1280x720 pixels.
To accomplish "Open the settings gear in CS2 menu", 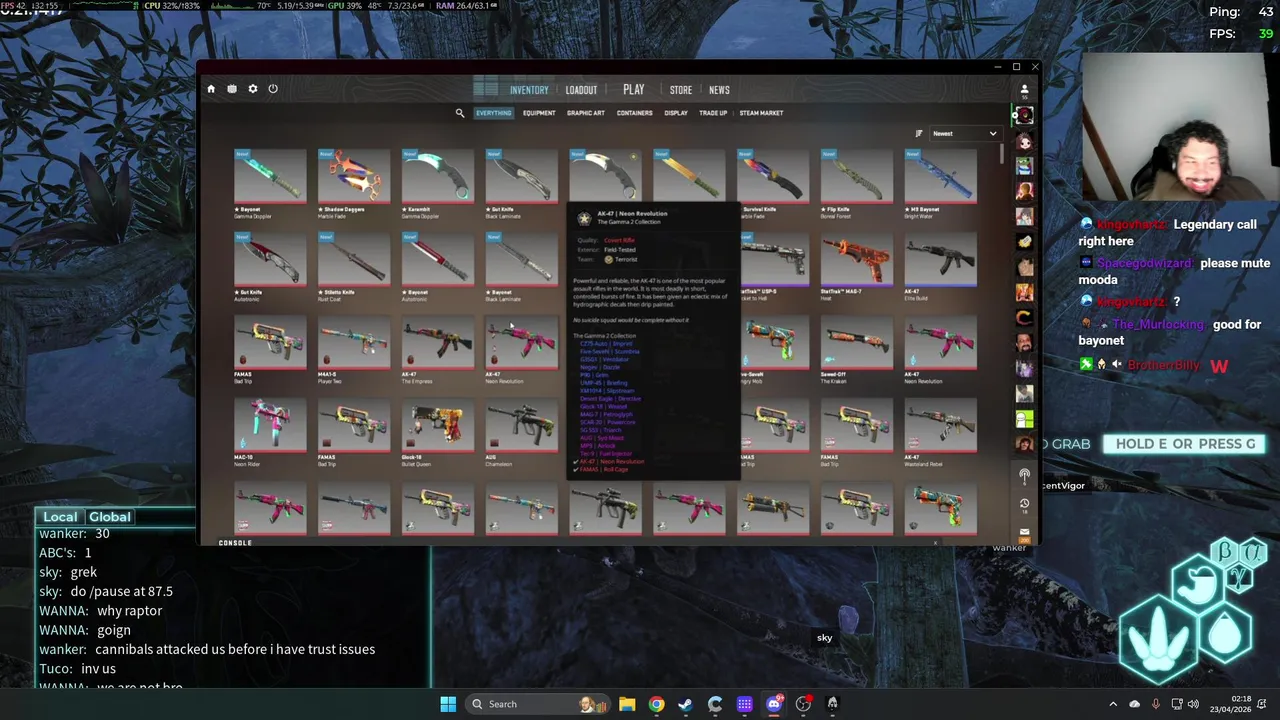I will pos(253,89).
